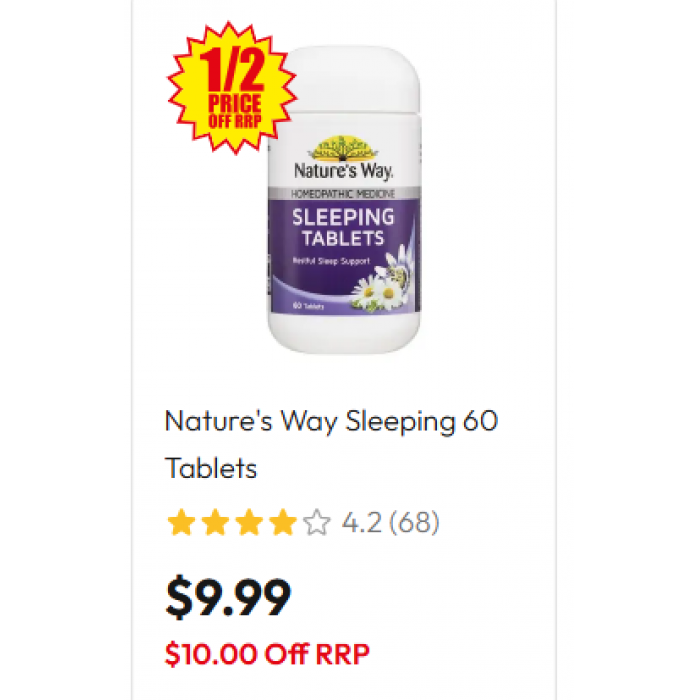Viewport: 700px width, 700px height.
Task: Open the Nature's Way Sleeping 60 Tablets link
Action: (x=331, y=444)
